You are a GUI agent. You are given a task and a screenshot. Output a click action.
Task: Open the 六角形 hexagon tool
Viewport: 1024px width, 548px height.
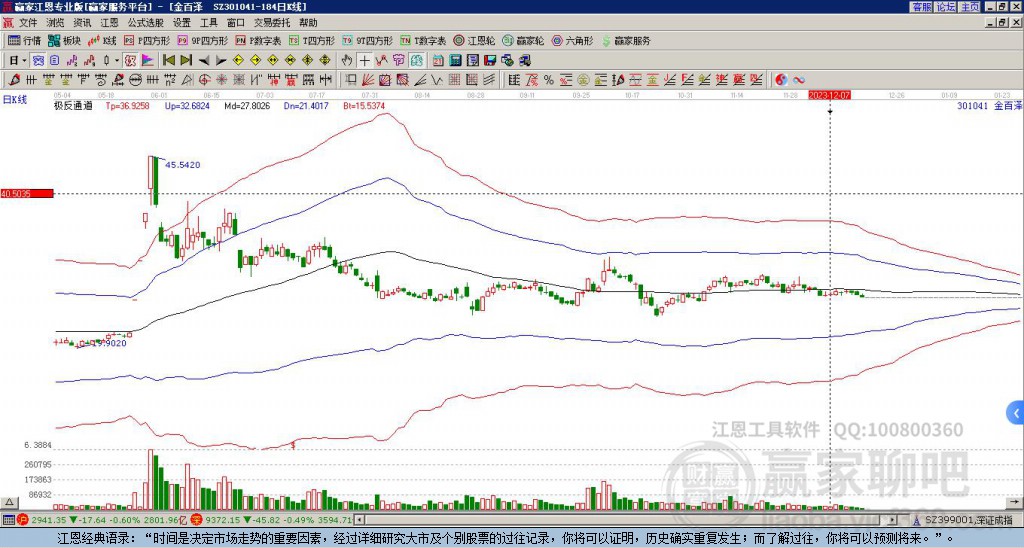click(x=573, y=40)
